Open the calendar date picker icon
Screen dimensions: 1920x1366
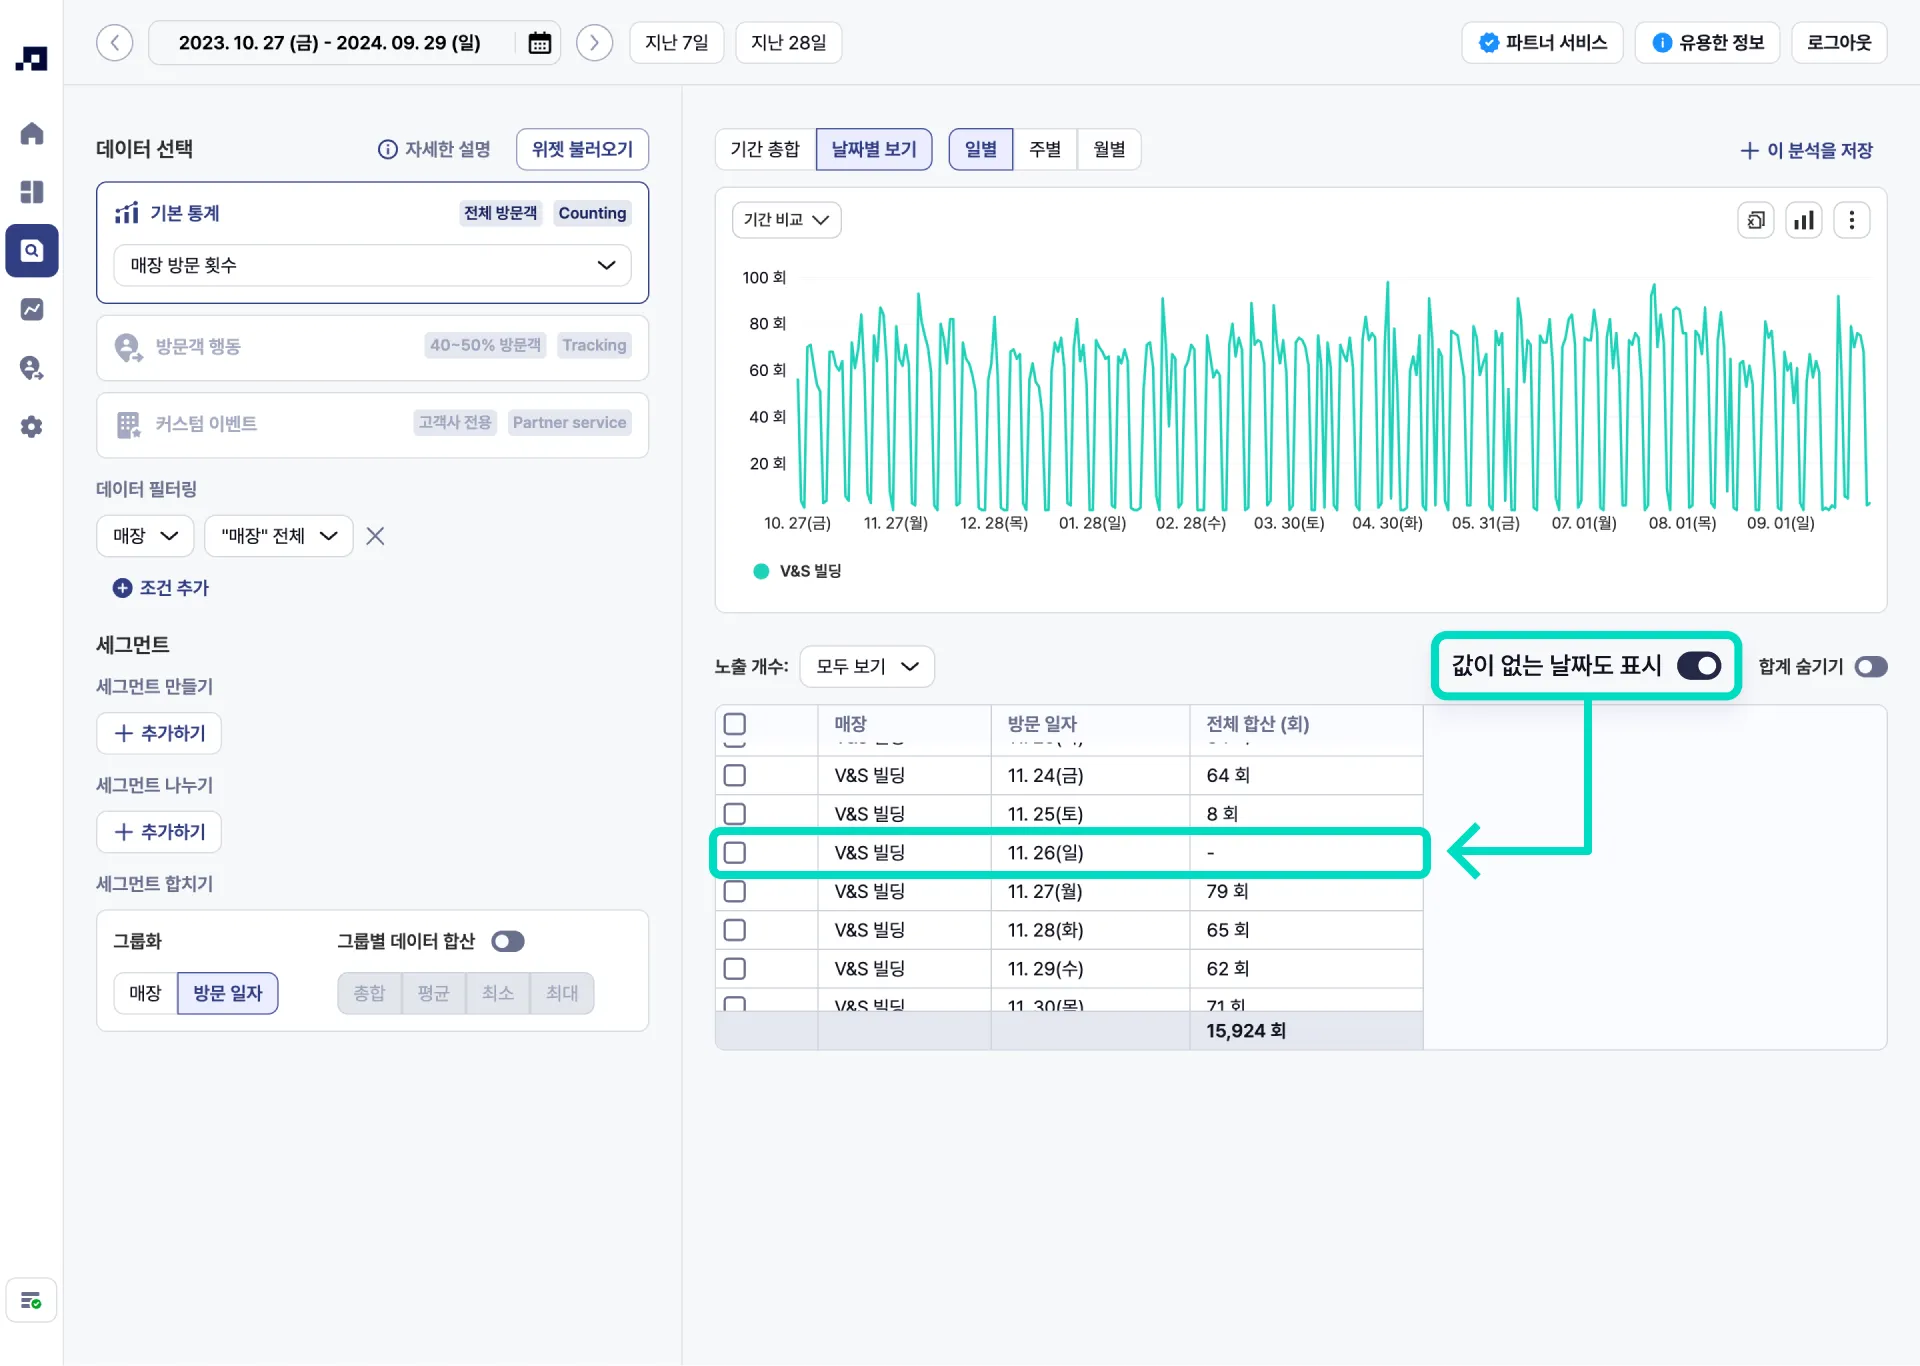539,43
